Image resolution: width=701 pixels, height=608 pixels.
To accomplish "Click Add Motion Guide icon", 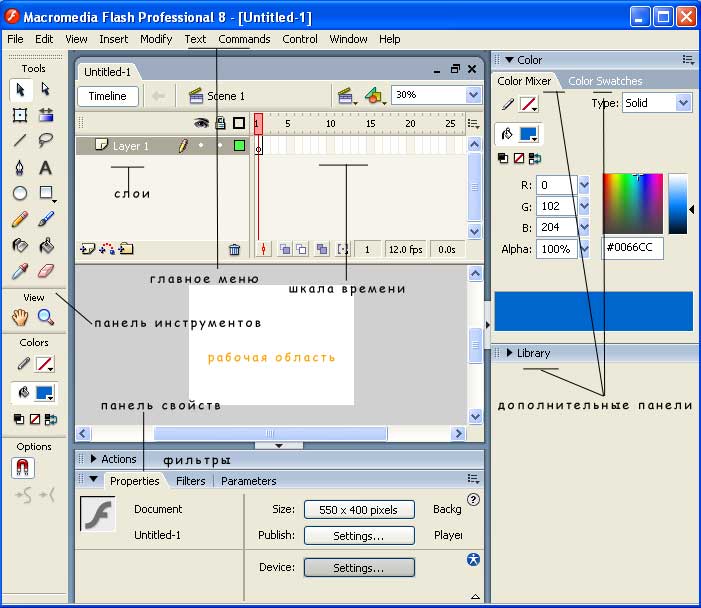I will [107, 249].
